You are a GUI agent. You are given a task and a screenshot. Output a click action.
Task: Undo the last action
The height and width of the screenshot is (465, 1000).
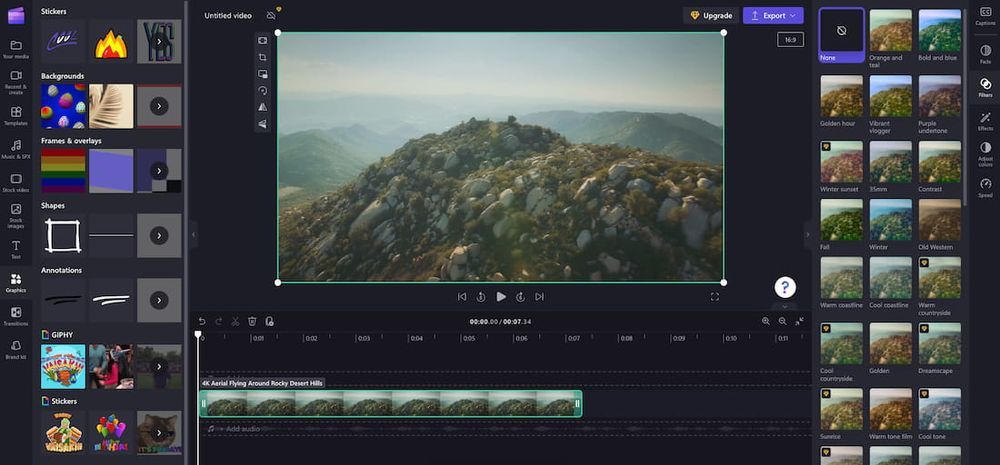(201, 321)
